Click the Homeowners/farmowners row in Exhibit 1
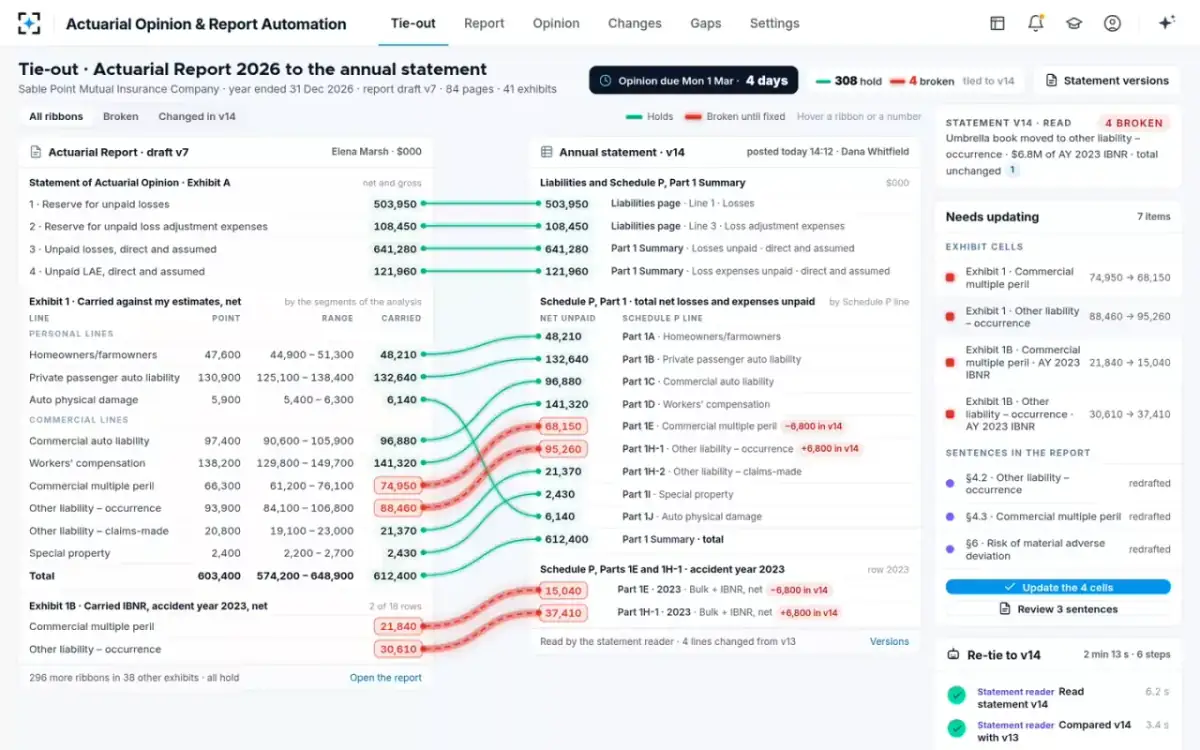Image resolution: width=1200 pixels, height=750 pixels. [x=225, y=355]
